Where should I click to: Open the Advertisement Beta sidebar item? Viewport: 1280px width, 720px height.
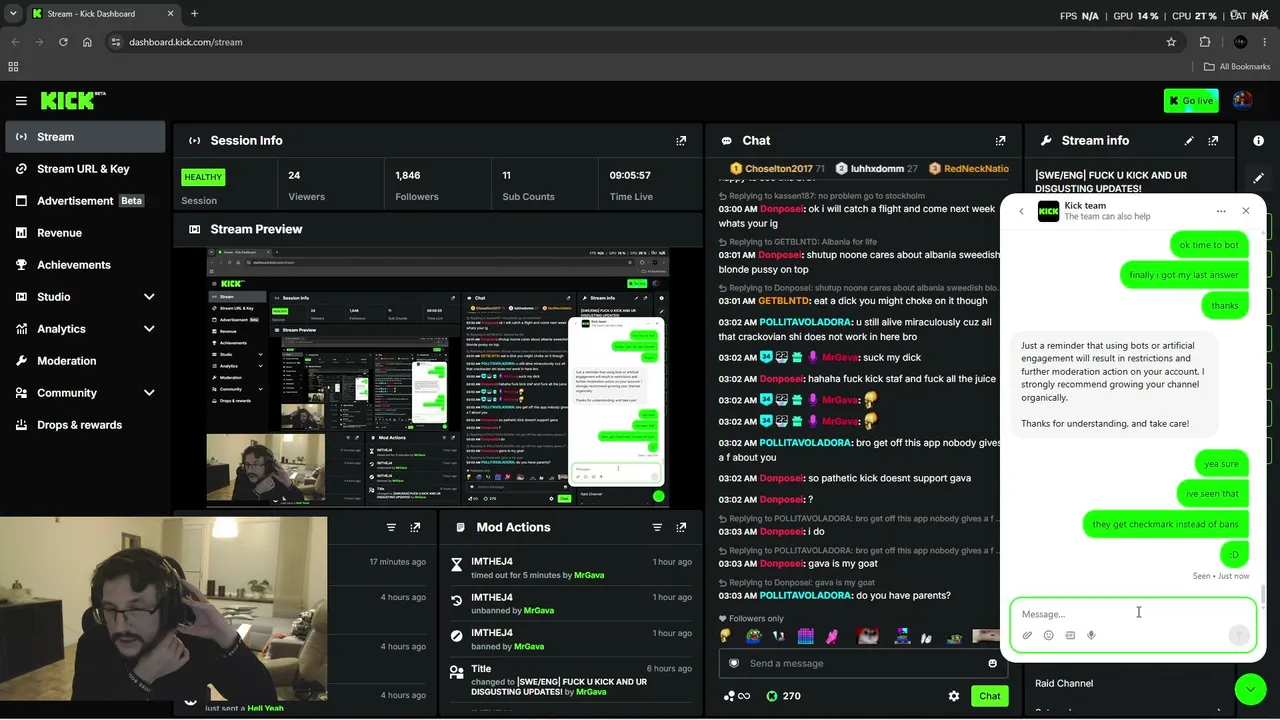click(x=85, y=201)
